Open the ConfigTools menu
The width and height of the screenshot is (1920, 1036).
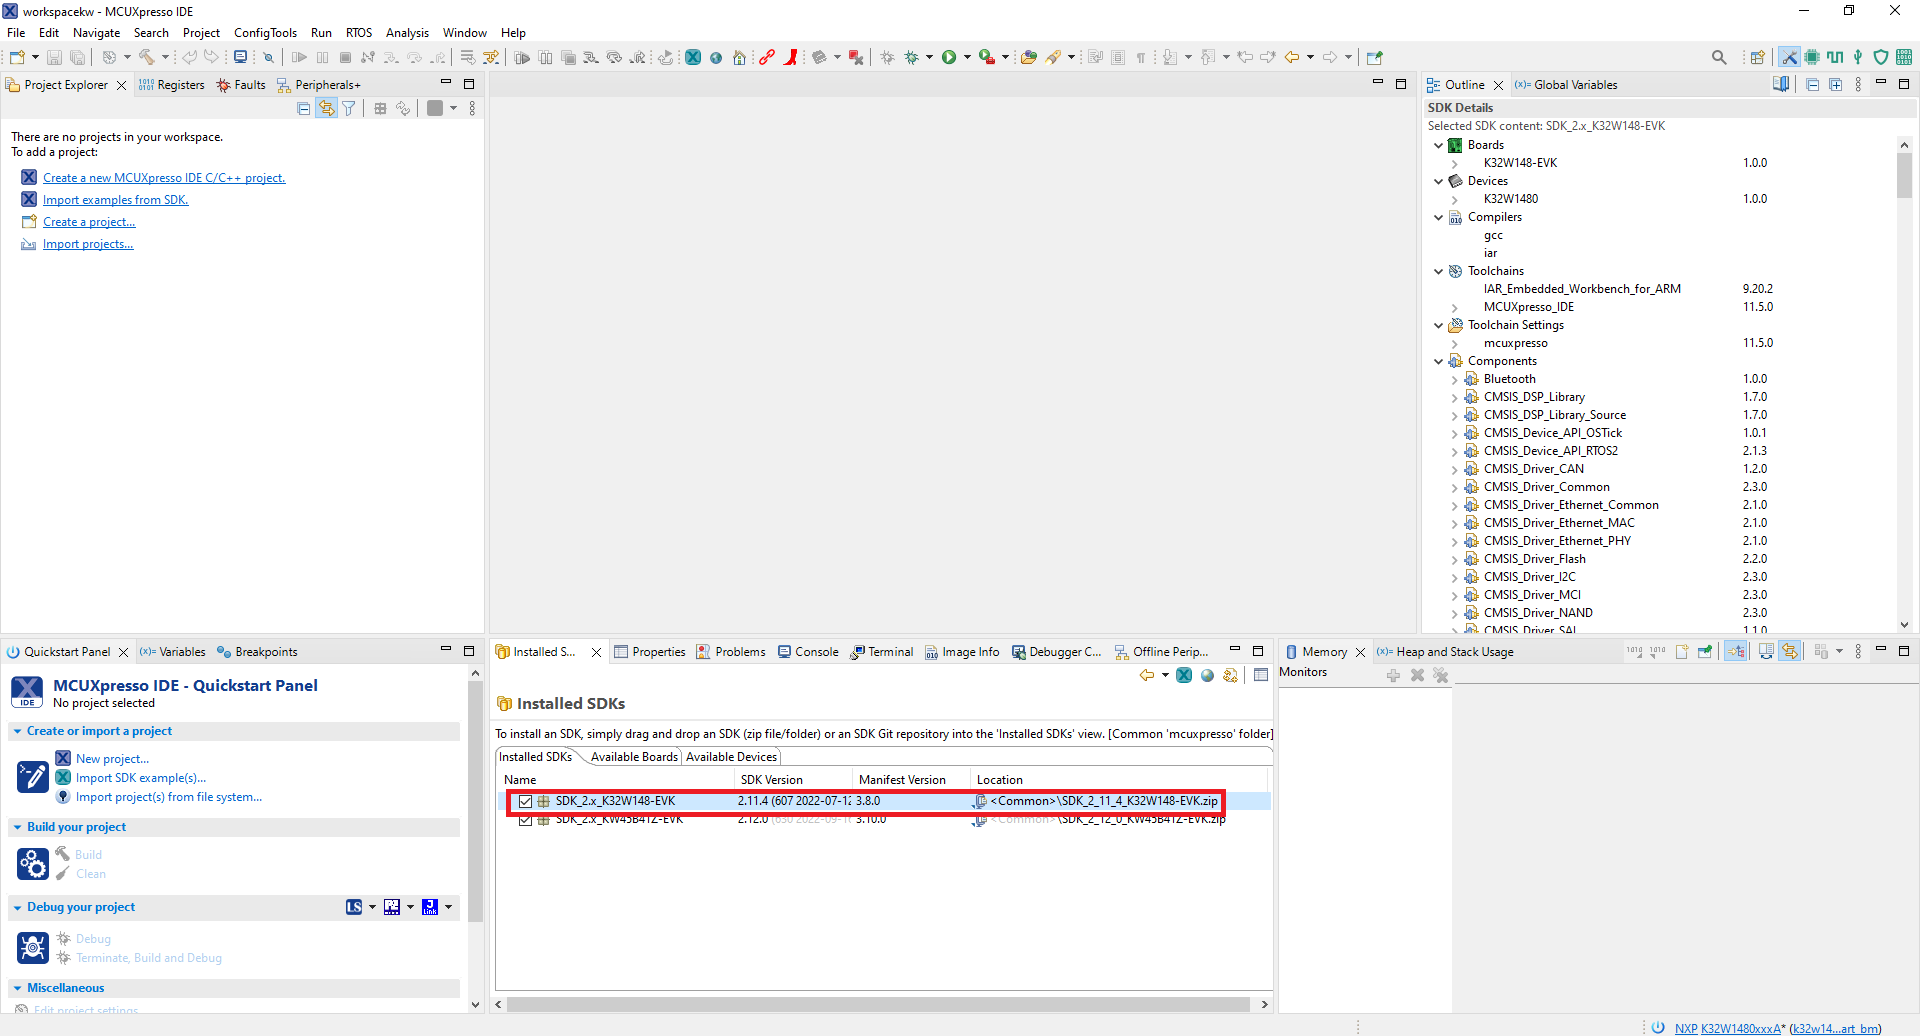(265, 33)
